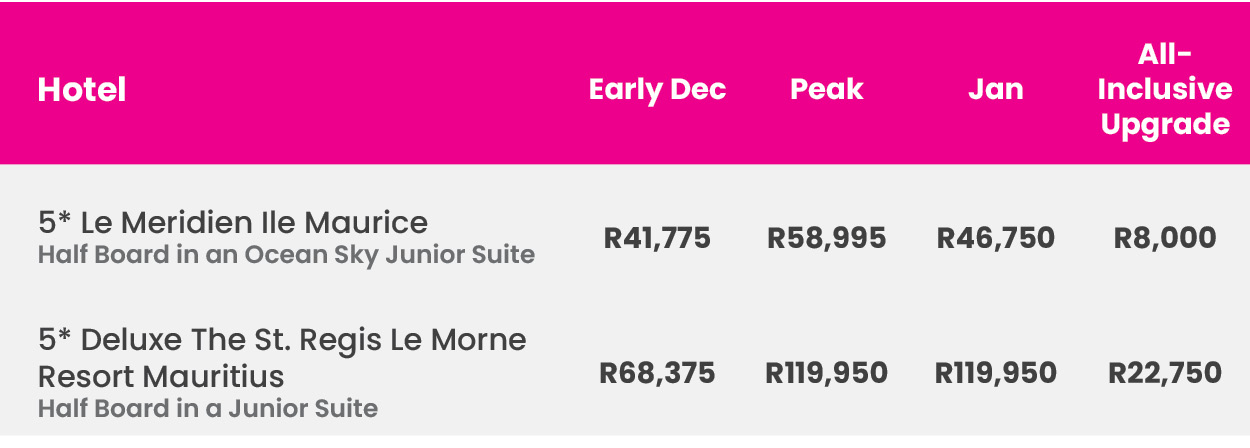Select Le Meridien Early Dec price R41,775
Screen dimensions: 1250x448
[x=657, y=238]
